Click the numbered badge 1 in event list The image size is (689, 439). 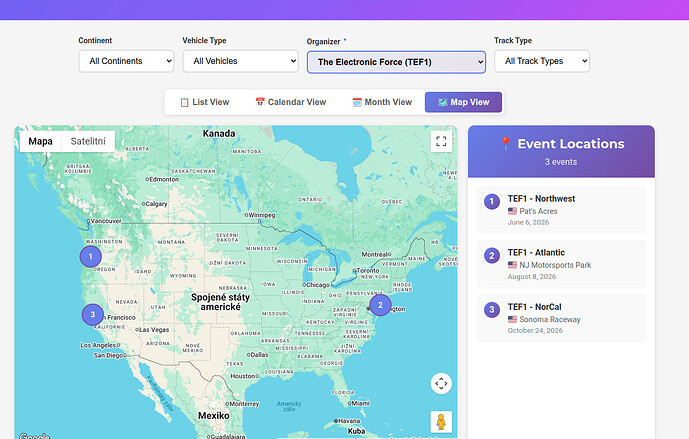491,201
